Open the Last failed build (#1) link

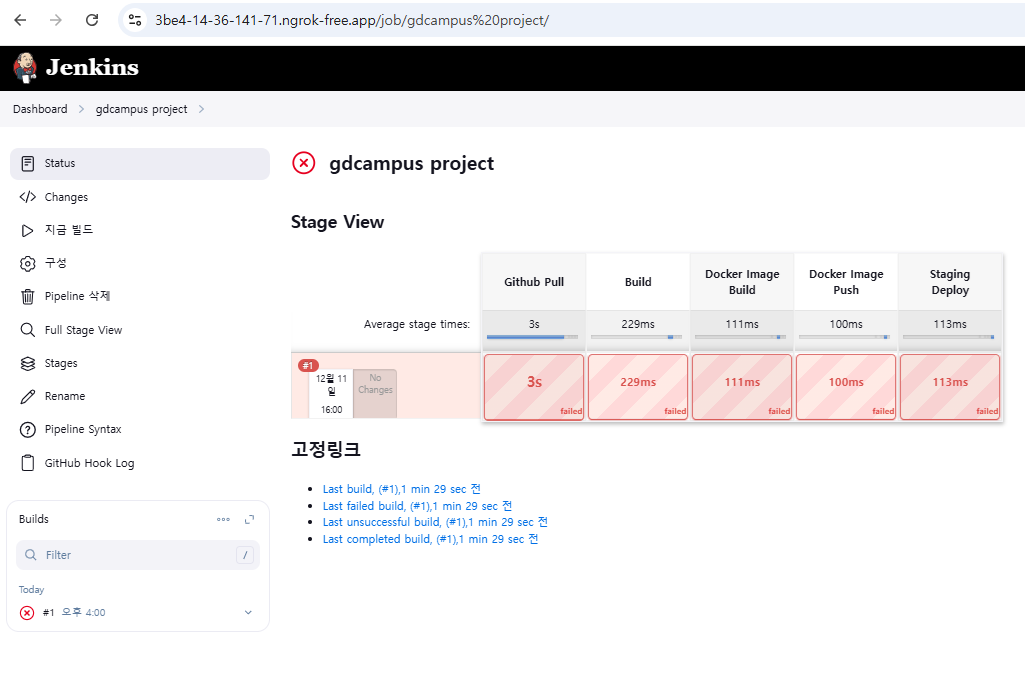point(417,506)
